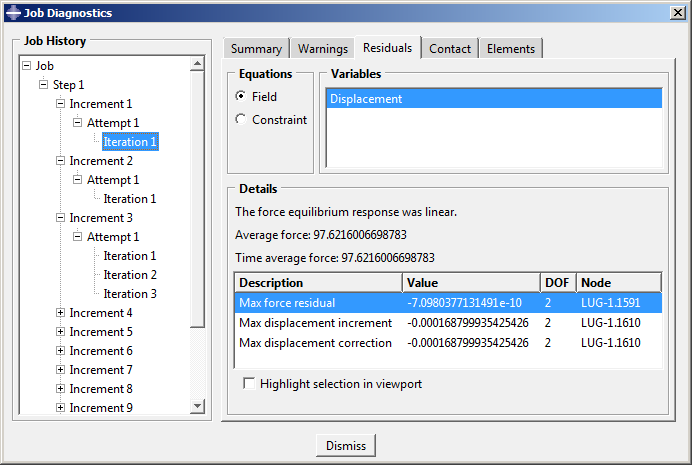Go to the Contact tab
This screenshot has width=692, height=465.
click(x=450, y=49)
